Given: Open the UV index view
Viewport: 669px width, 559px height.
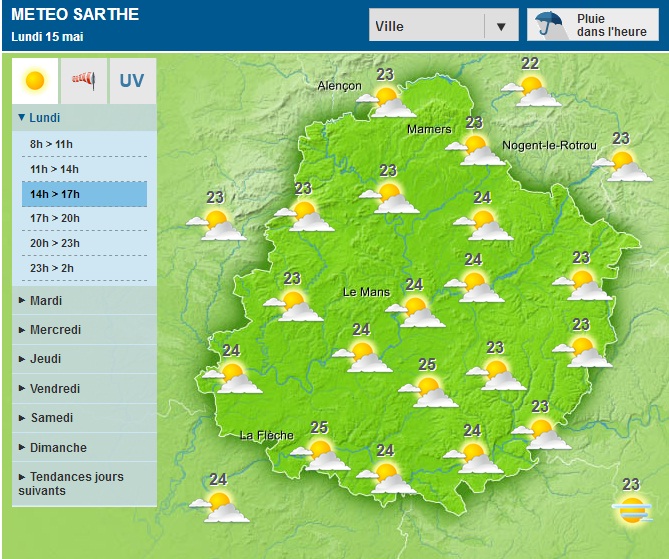Looking at the screenshot, I should pyautogui.click(x=132, y=80).
